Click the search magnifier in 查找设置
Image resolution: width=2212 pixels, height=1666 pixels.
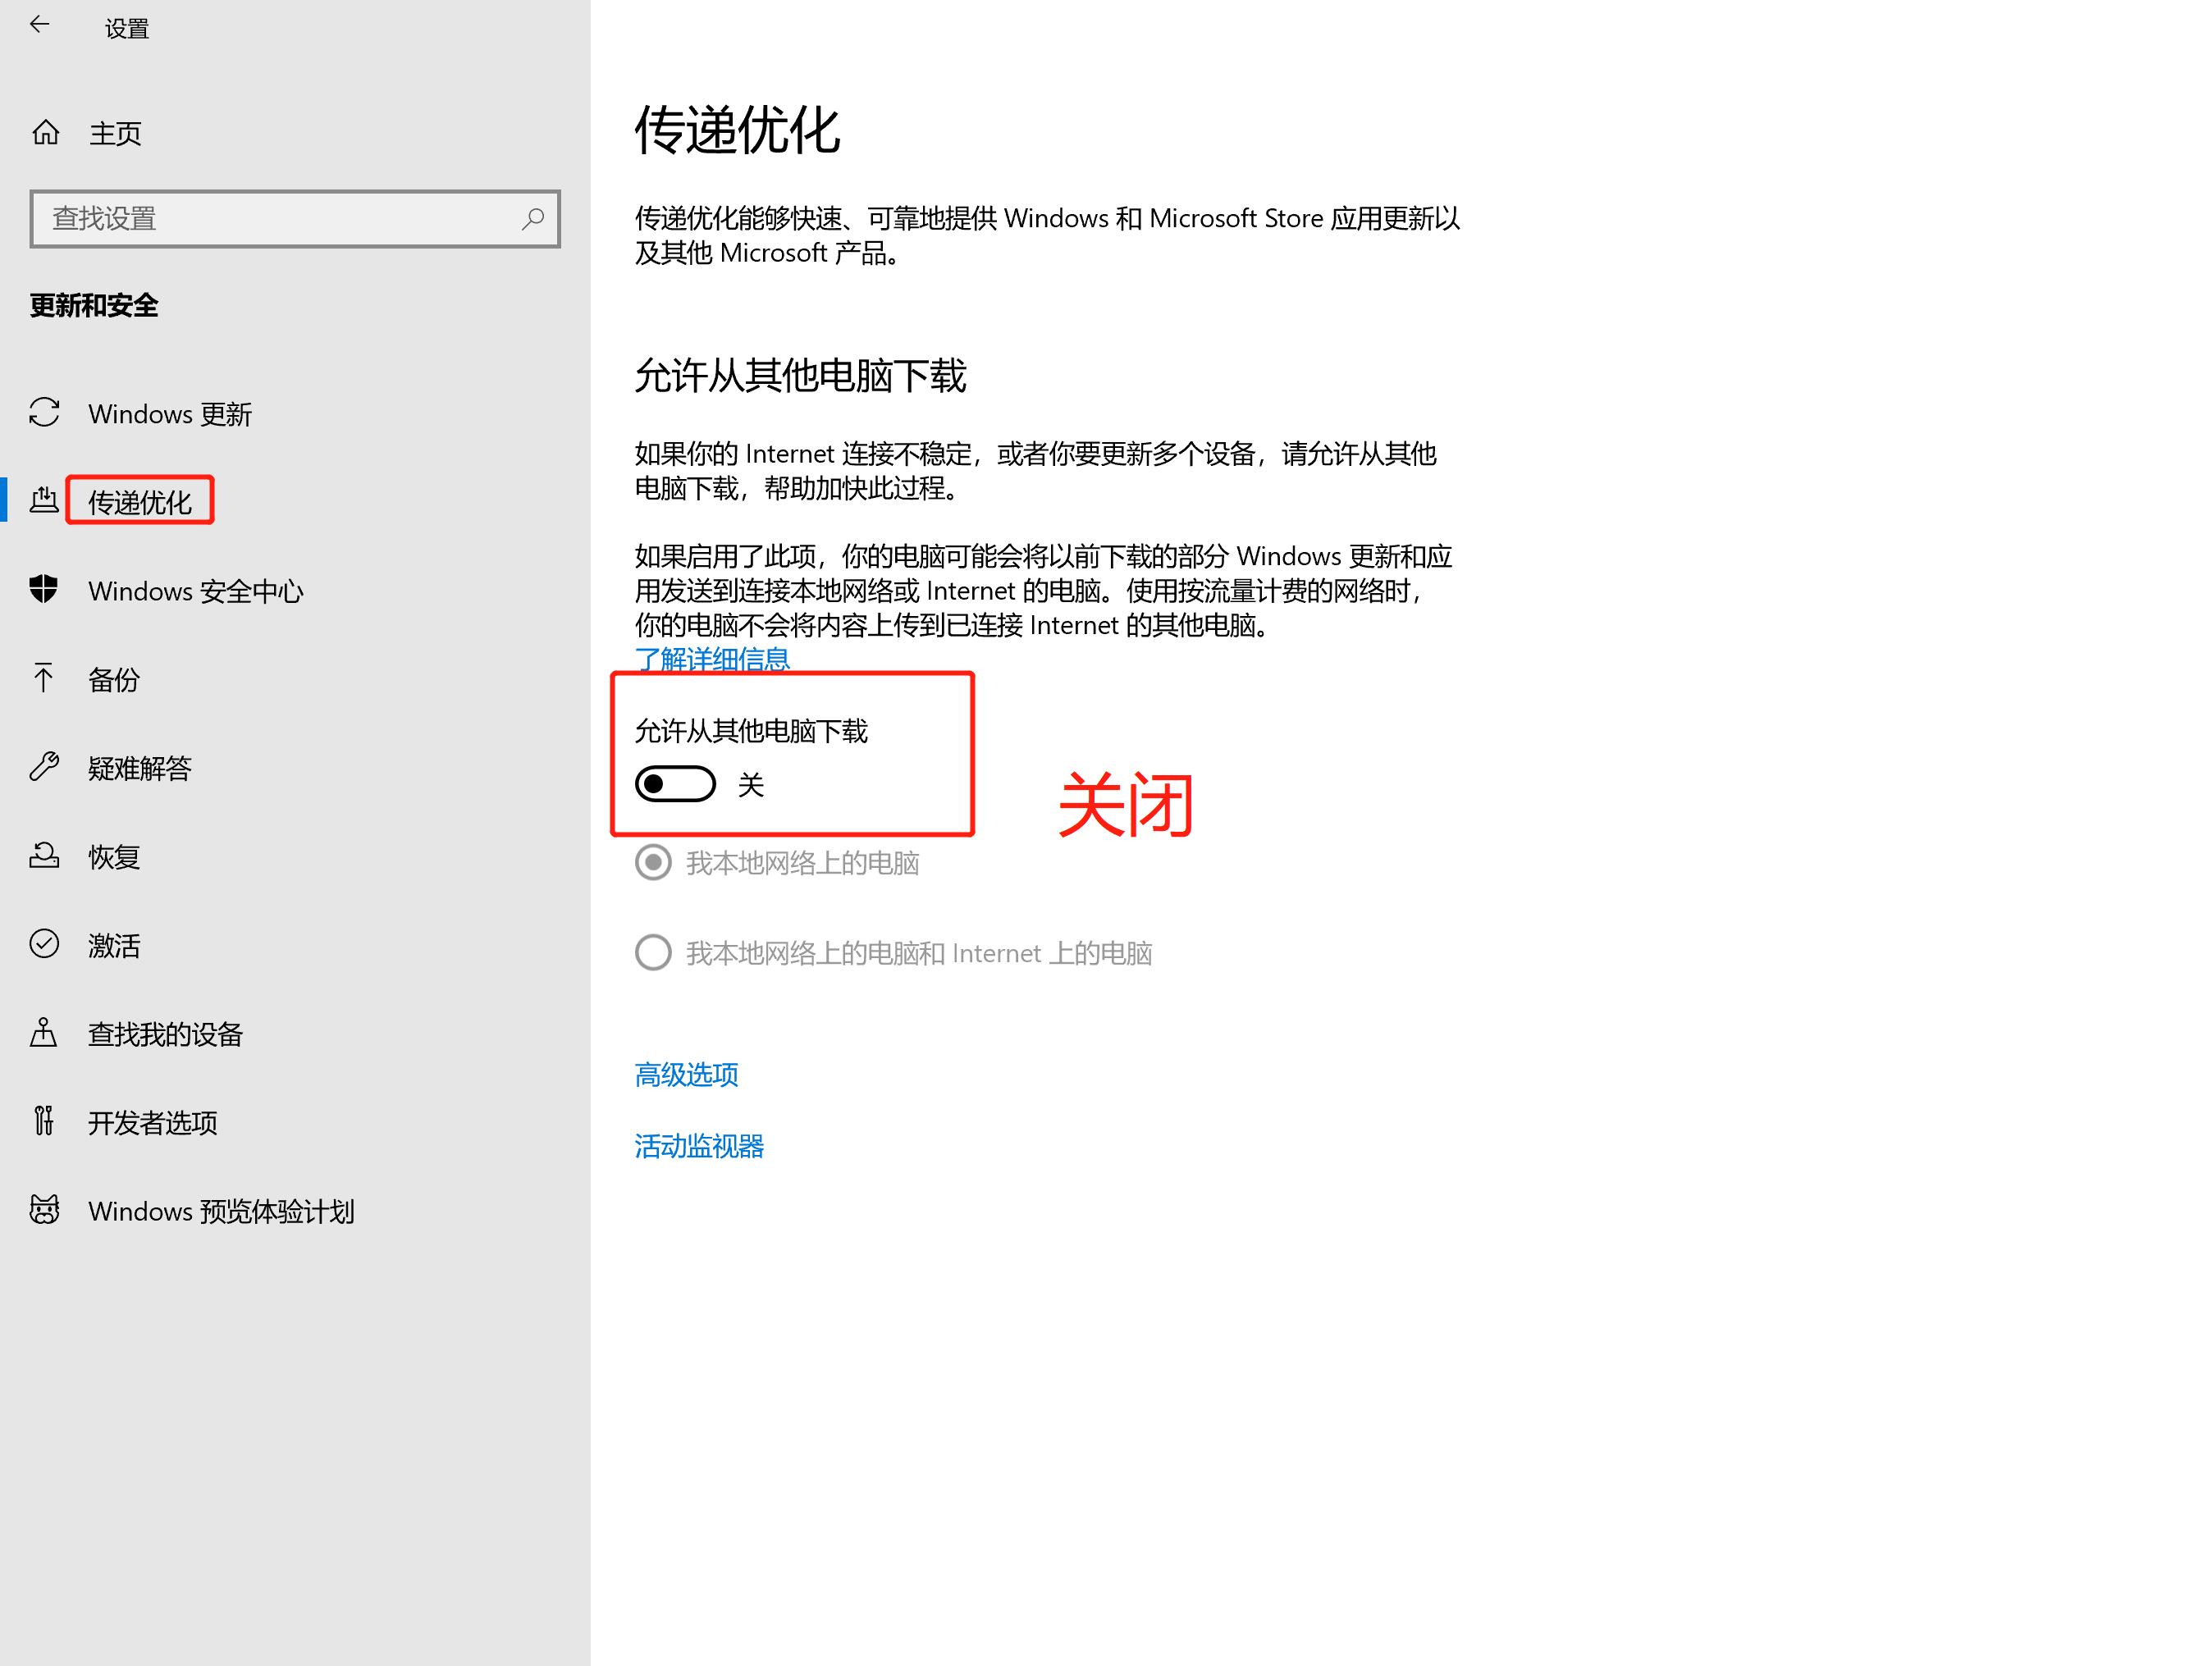click(x=533, y=218)
